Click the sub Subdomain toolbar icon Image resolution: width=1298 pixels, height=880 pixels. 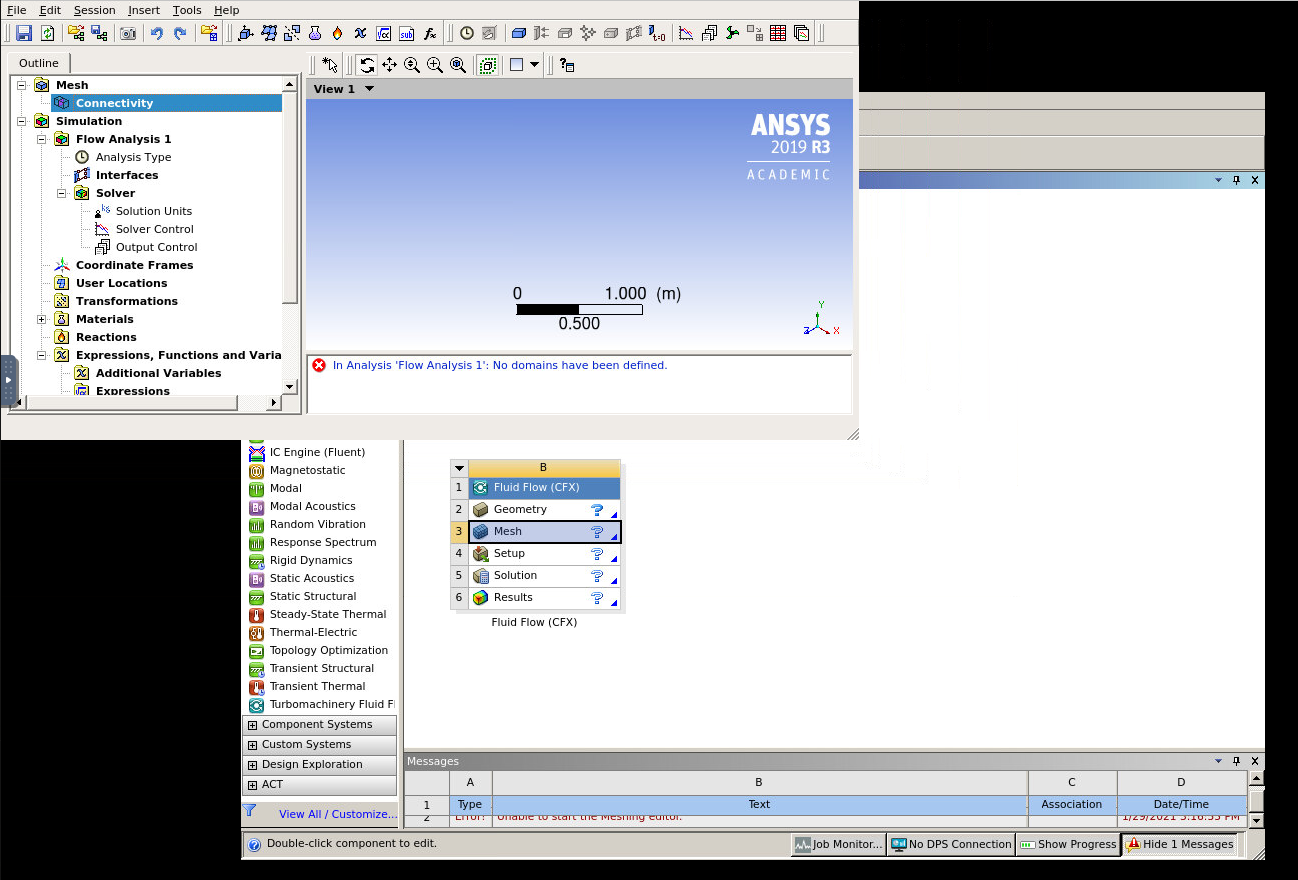click(406, 33)
